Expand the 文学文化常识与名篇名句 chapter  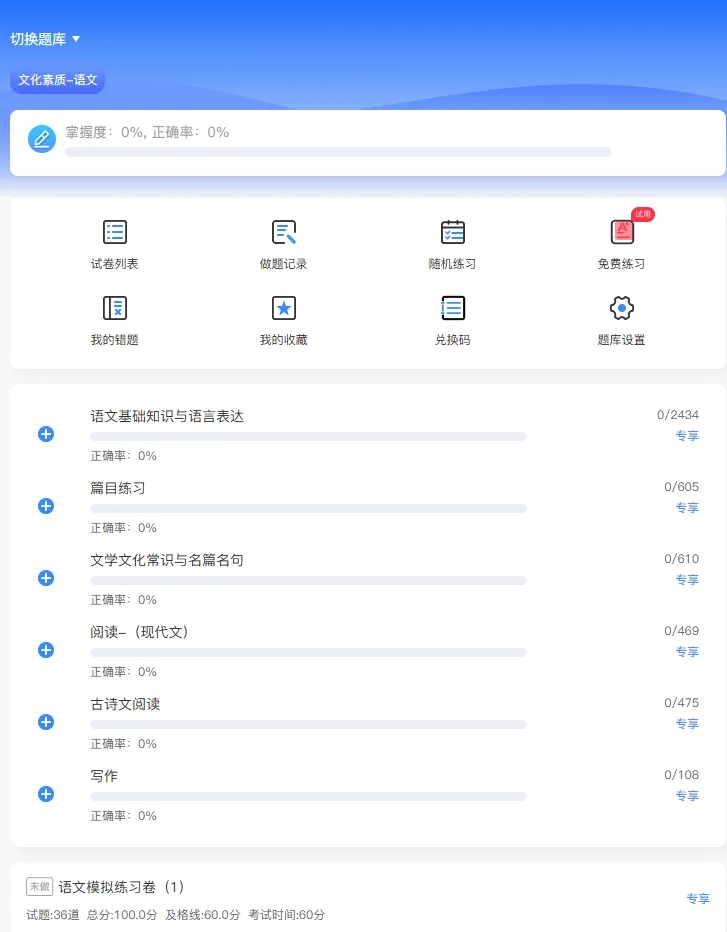pyautogui.click(x=46, y=578)
